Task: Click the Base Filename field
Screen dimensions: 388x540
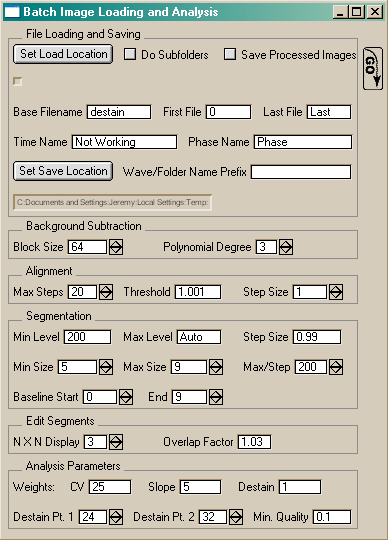Action: tap(119, 112)
